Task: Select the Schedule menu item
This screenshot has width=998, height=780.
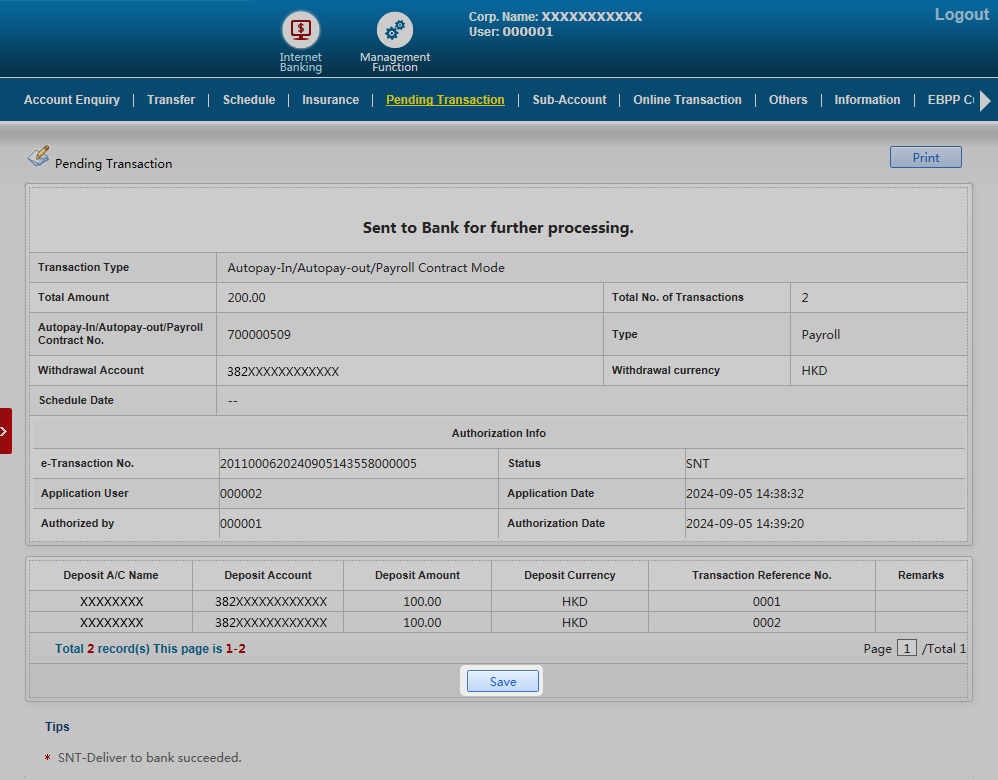Action: click(x=249, y=100)
